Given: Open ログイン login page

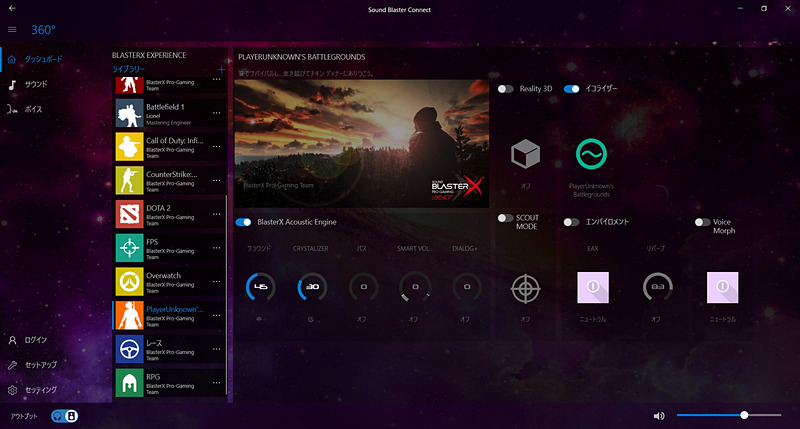Looking at the screenshot, I should click(x=36, y=340).
